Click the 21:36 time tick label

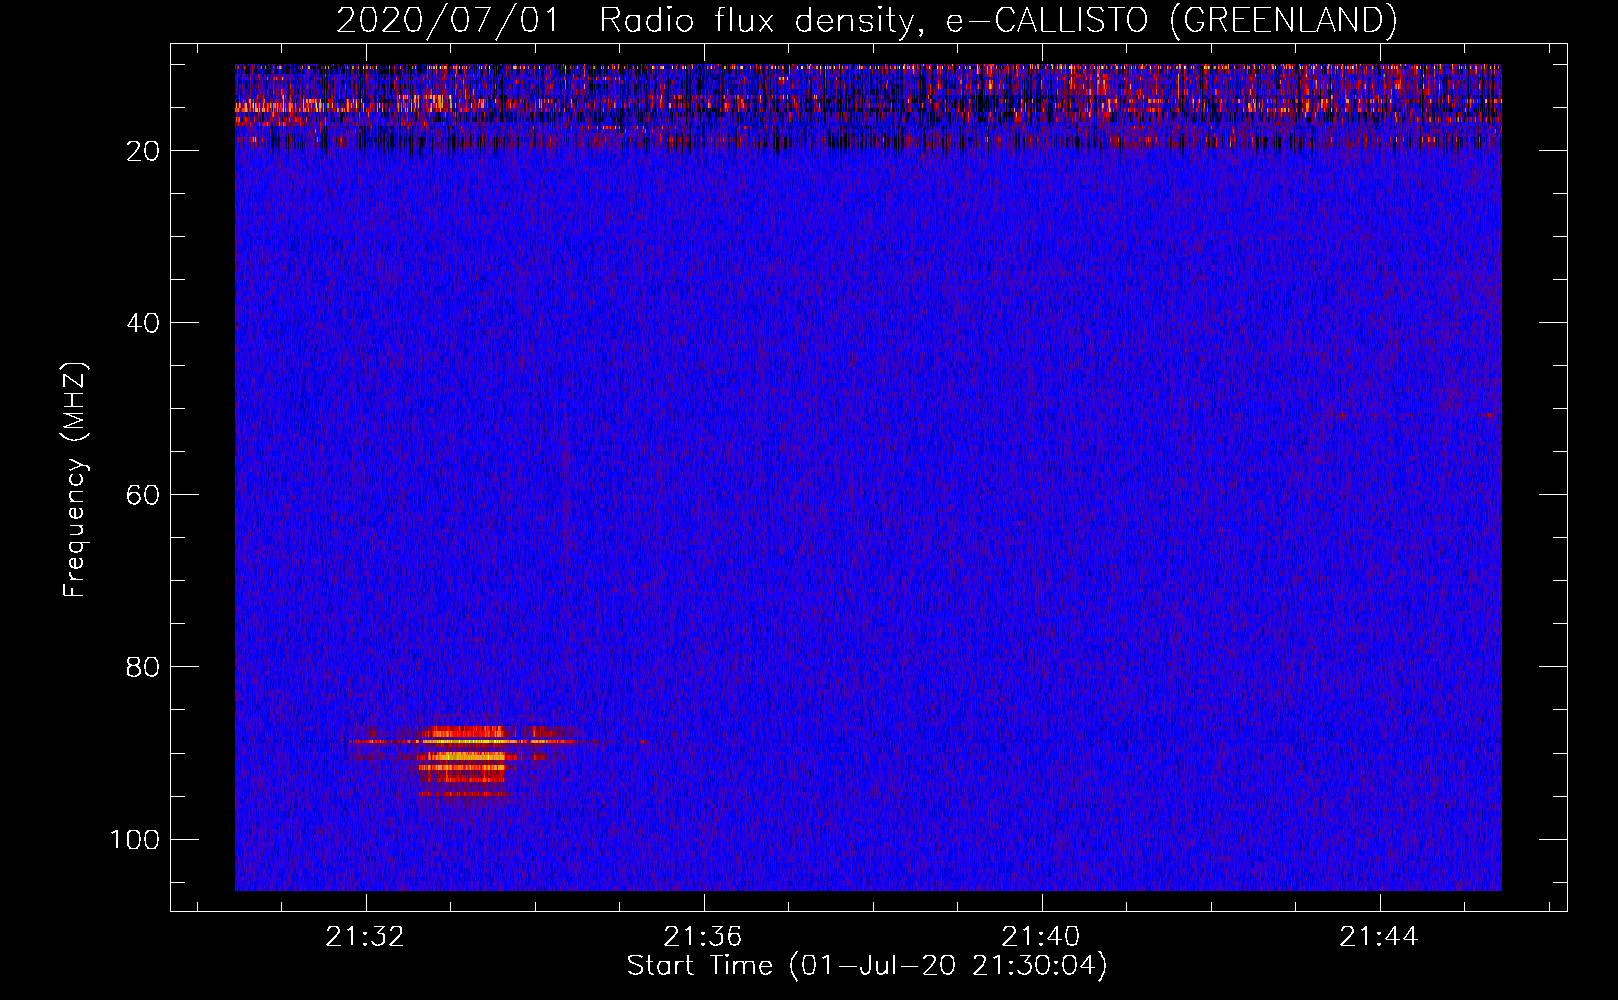click(x=703, y=936)
